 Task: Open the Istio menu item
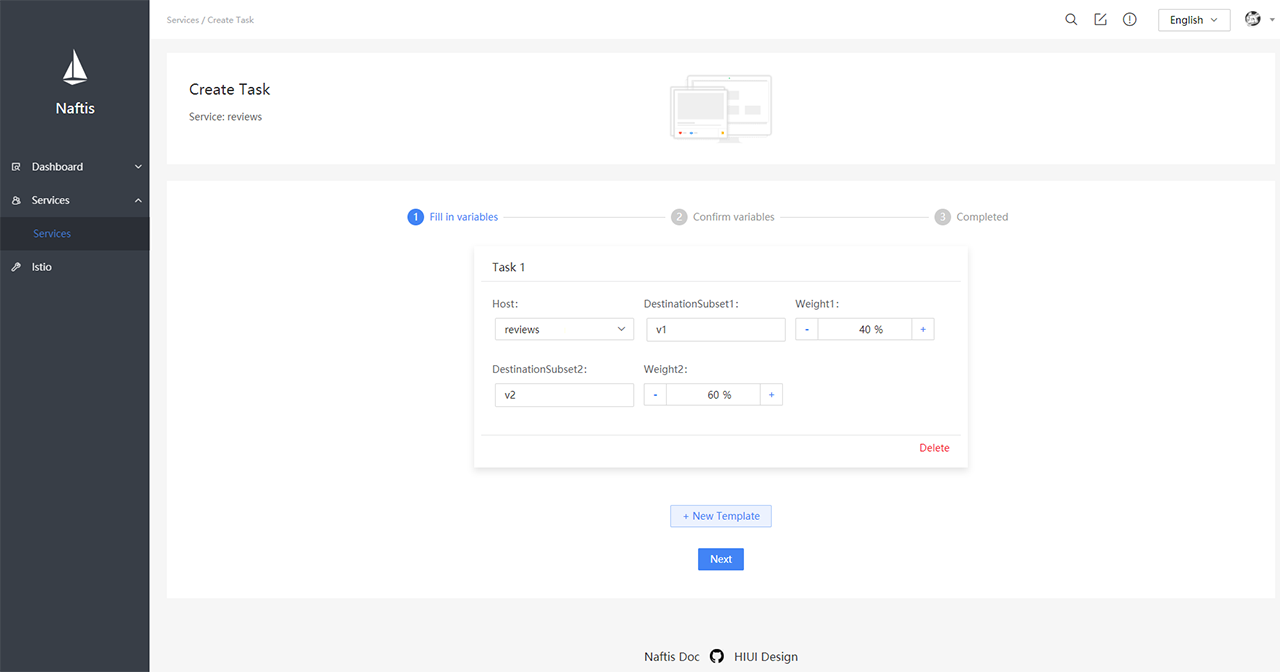tap(40, 266)
